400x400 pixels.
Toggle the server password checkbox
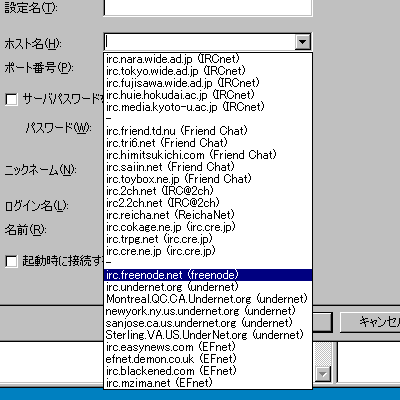[x=11, y=99]
